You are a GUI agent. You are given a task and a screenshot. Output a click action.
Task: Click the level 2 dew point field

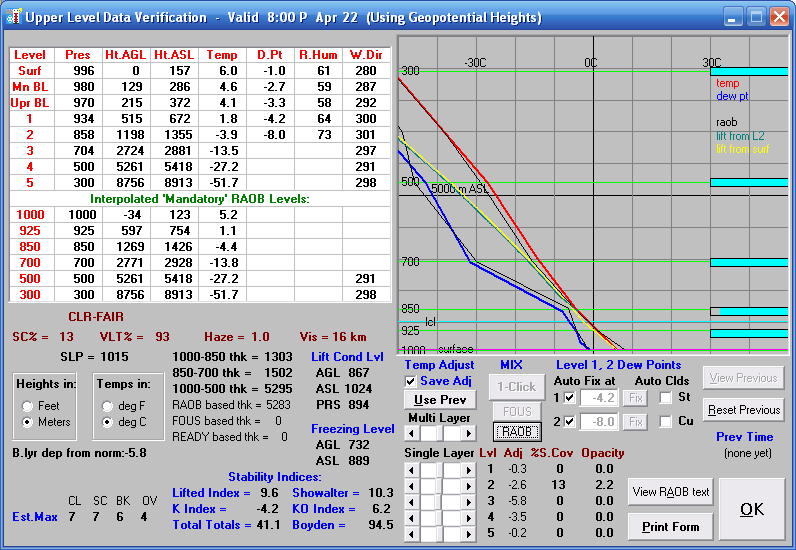(600, 422)
